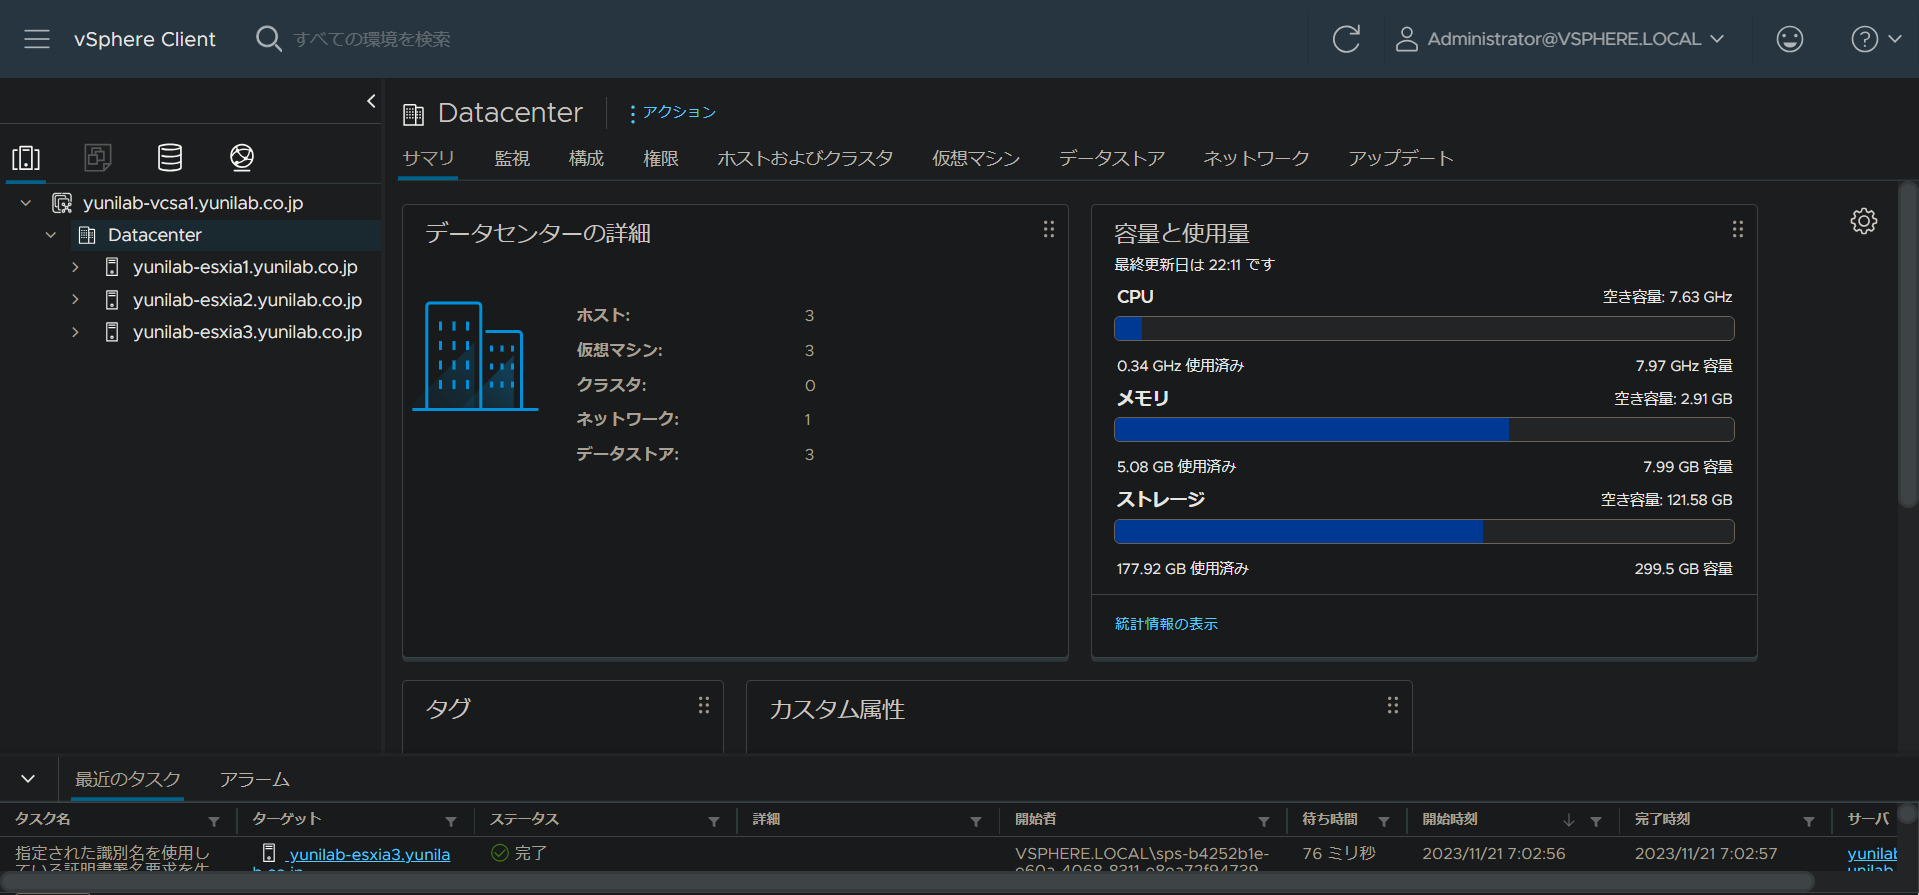Filter the 開始時刻 column
The image size is (1919, 895).
click(1596, 821)
